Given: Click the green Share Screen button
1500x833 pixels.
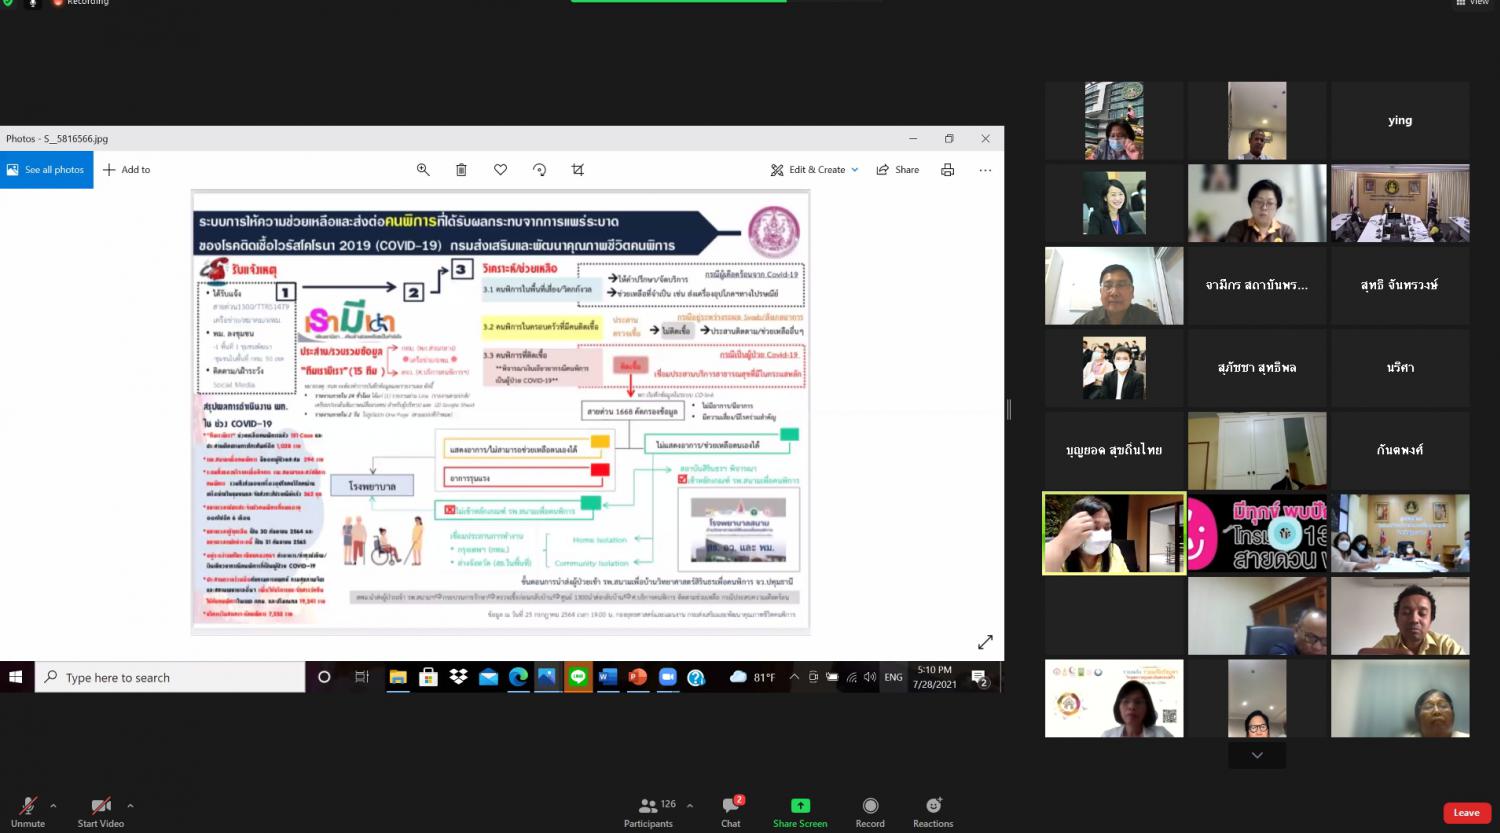Looking at the screenshot, I should [800, 812].
